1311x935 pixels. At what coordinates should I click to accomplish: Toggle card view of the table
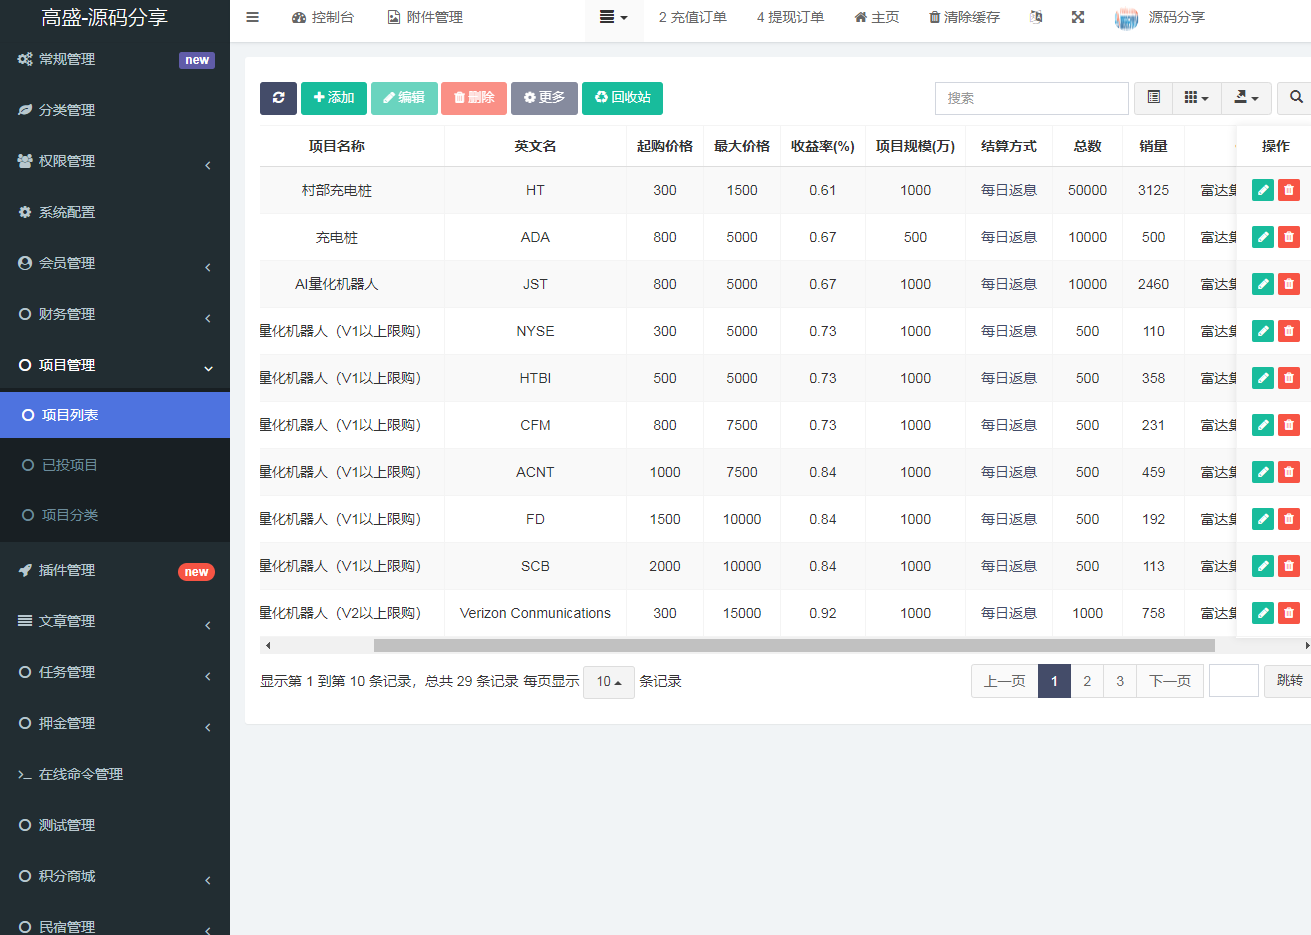[1153, 98]
